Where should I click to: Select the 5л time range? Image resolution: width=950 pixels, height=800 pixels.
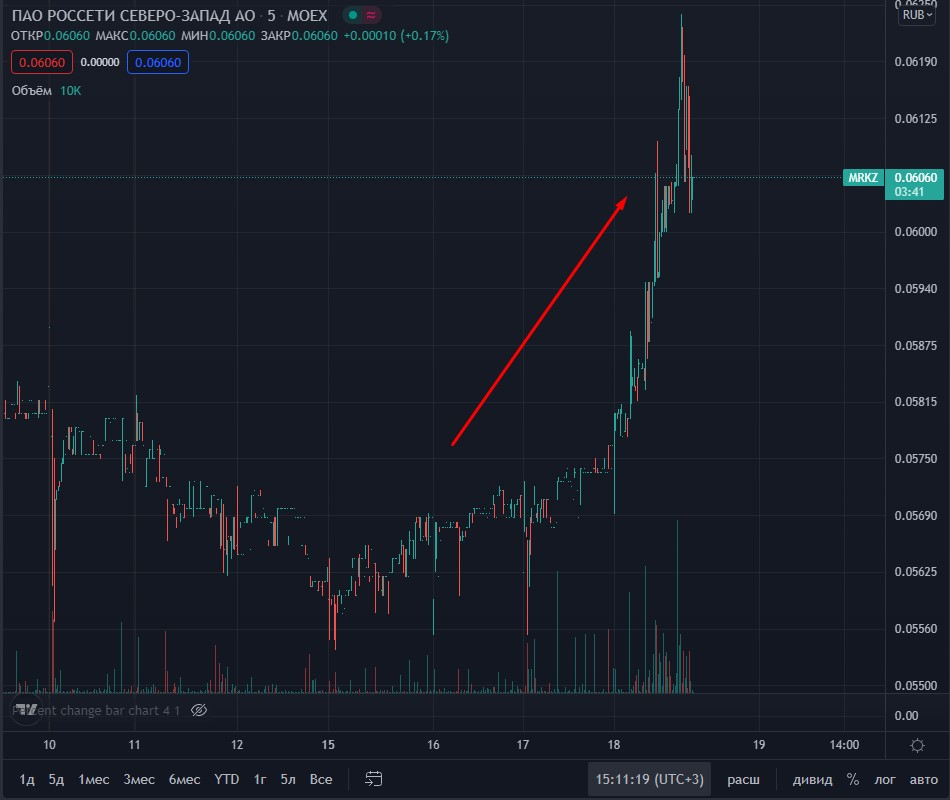(288, 779)
